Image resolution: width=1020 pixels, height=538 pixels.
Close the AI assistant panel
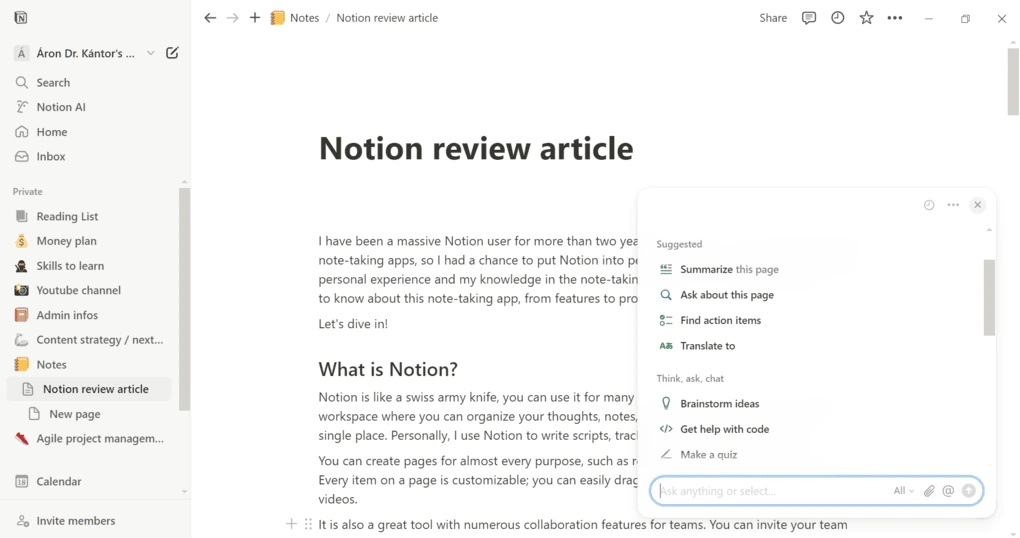click(x=977, y=205)
